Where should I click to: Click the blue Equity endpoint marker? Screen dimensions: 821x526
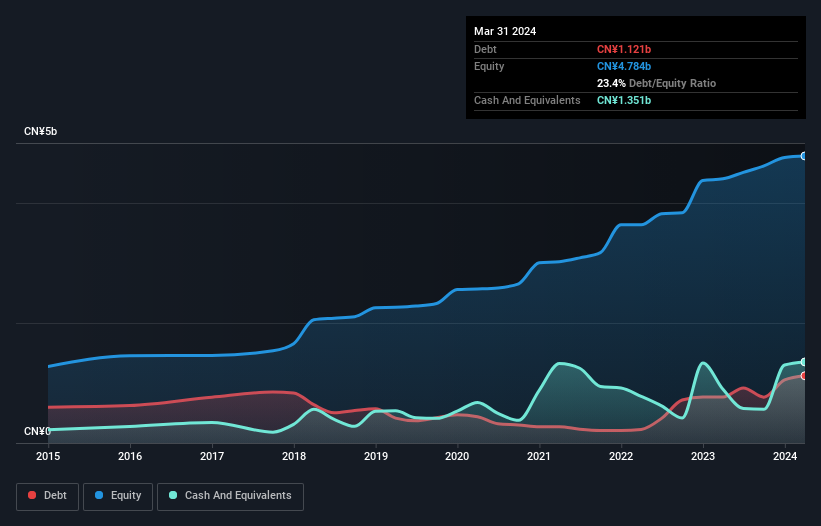click(804, 156)
